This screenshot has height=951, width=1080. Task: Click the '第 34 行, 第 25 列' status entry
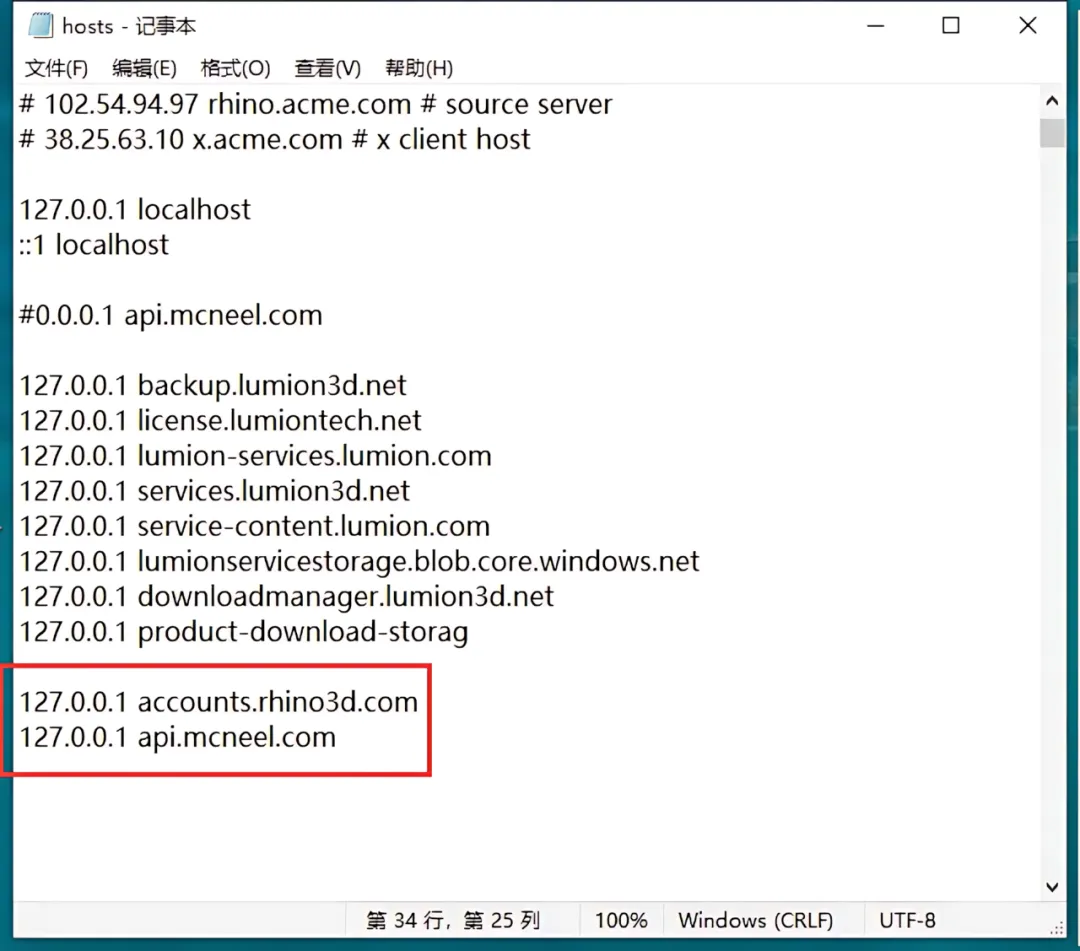point(453,921)
